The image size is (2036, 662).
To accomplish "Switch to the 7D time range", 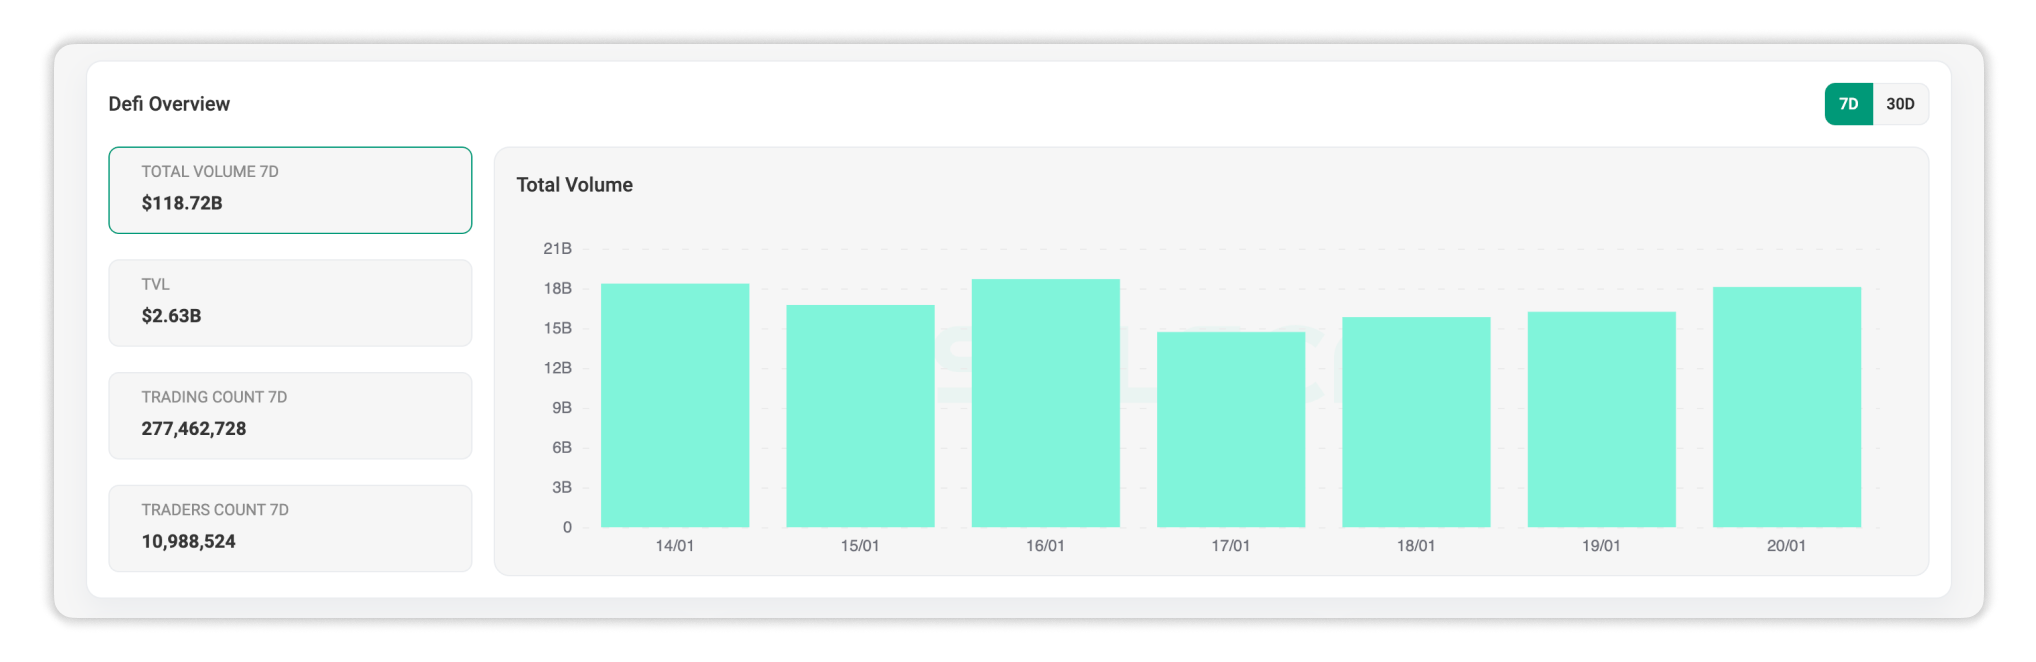I will [1848, 104].
